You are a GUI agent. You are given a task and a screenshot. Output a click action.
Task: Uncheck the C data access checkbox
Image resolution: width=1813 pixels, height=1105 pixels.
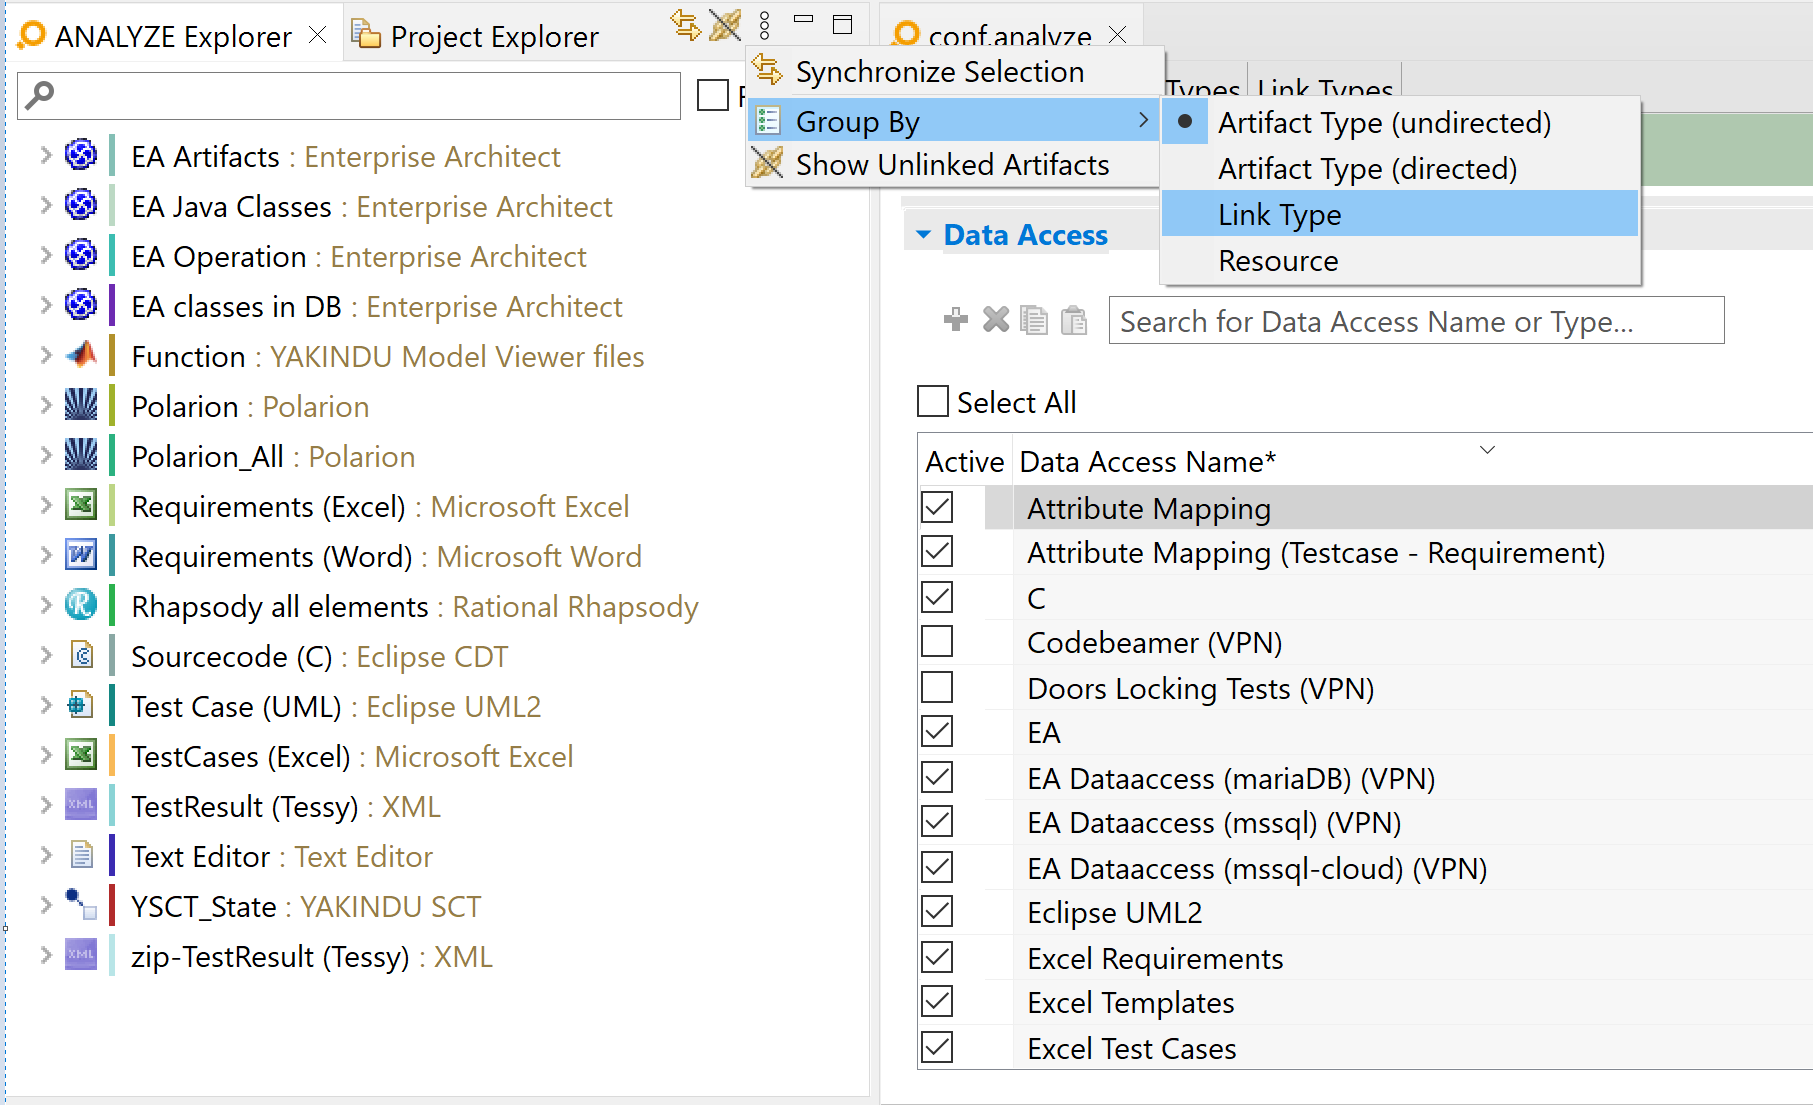(937, 597)
